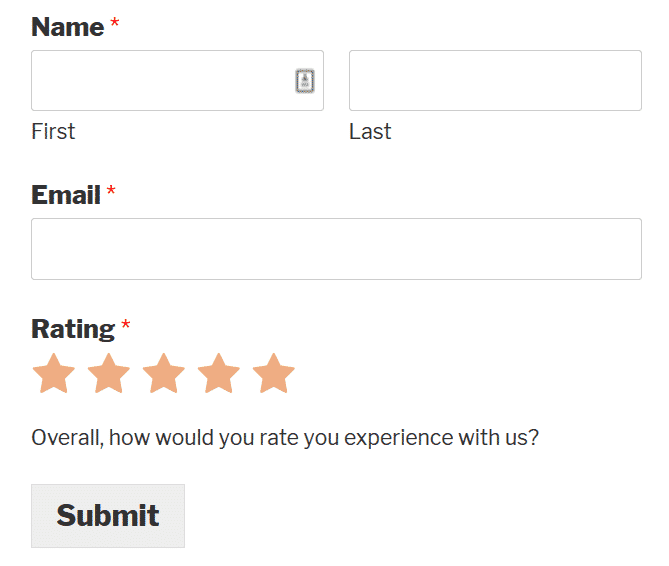This screenshot has height=566, width=669.
Task: Focus the Email address input field
Action: pyautogui.click(x=336, y=249)
